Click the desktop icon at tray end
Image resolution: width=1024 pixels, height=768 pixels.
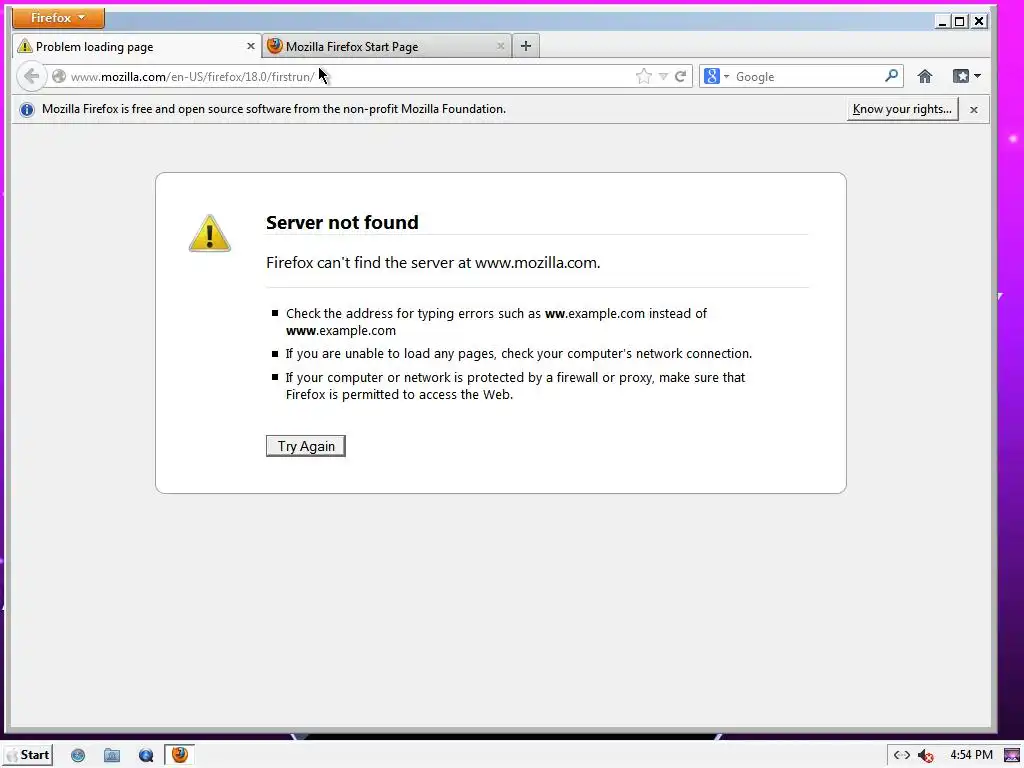(x=1012, y=756)
